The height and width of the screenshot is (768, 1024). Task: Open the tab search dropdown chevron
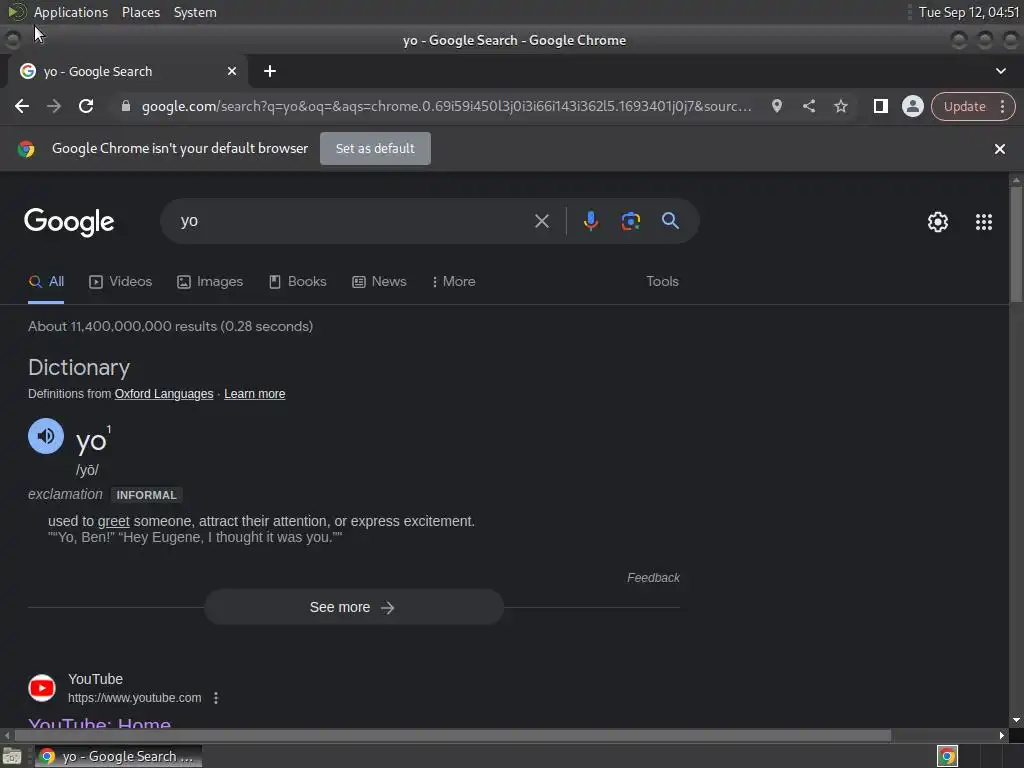click(1000, 71)
